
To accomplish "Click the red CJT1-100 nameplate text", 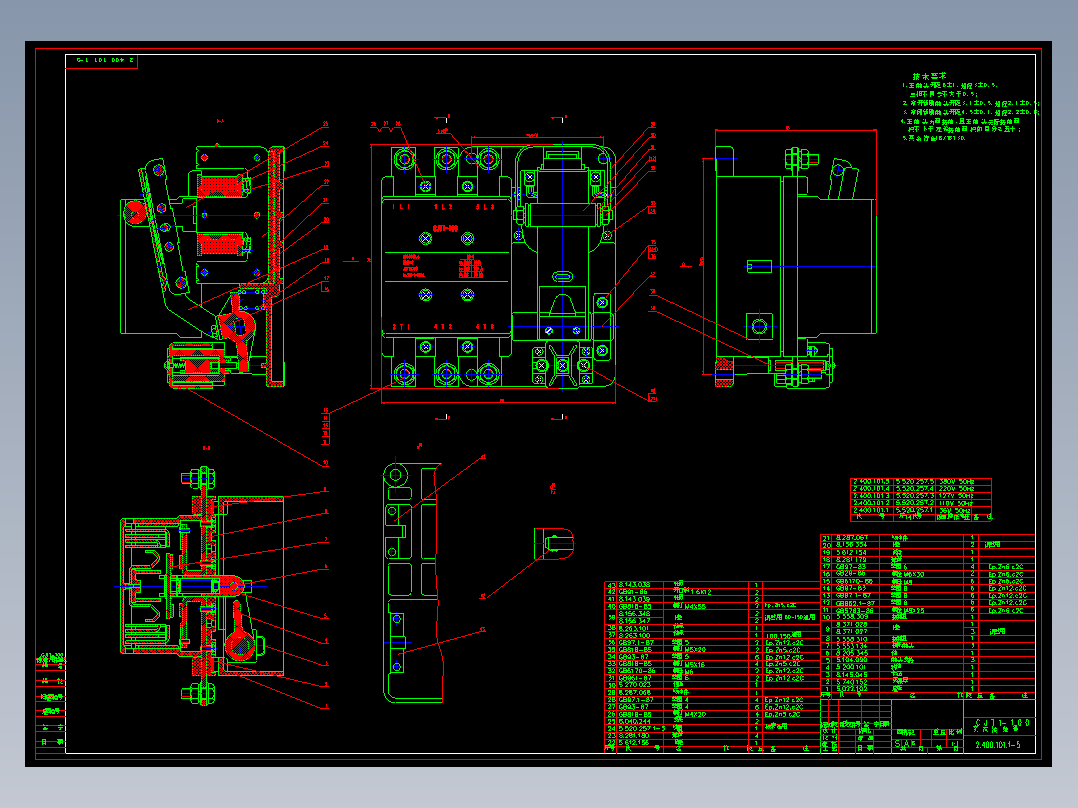I will [446, 228].
